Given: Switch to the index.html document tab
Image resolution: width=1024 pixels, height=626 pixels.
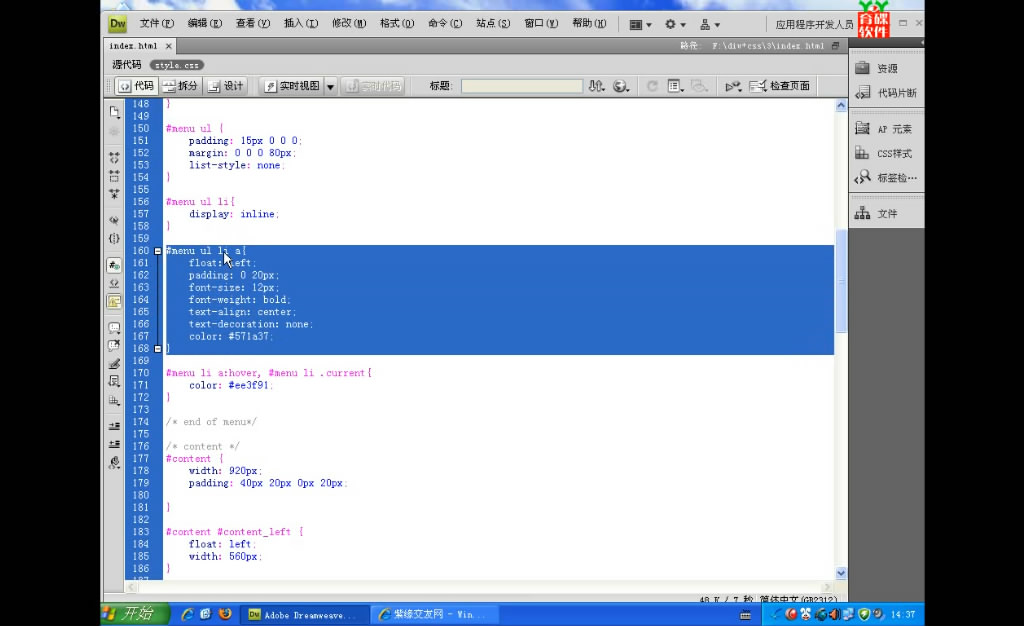Looking at the screenshot, I should [x=133, y=46].
